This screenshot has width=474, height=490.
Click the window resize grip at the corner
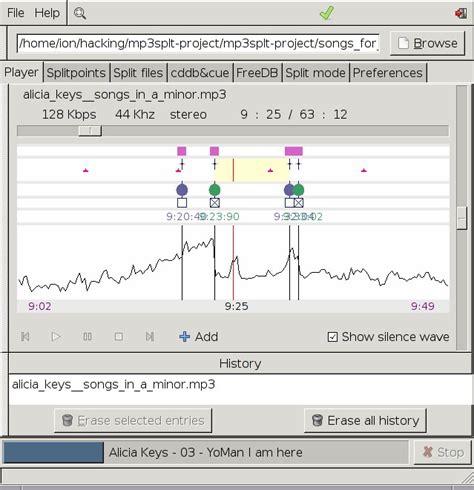(467, 479)
